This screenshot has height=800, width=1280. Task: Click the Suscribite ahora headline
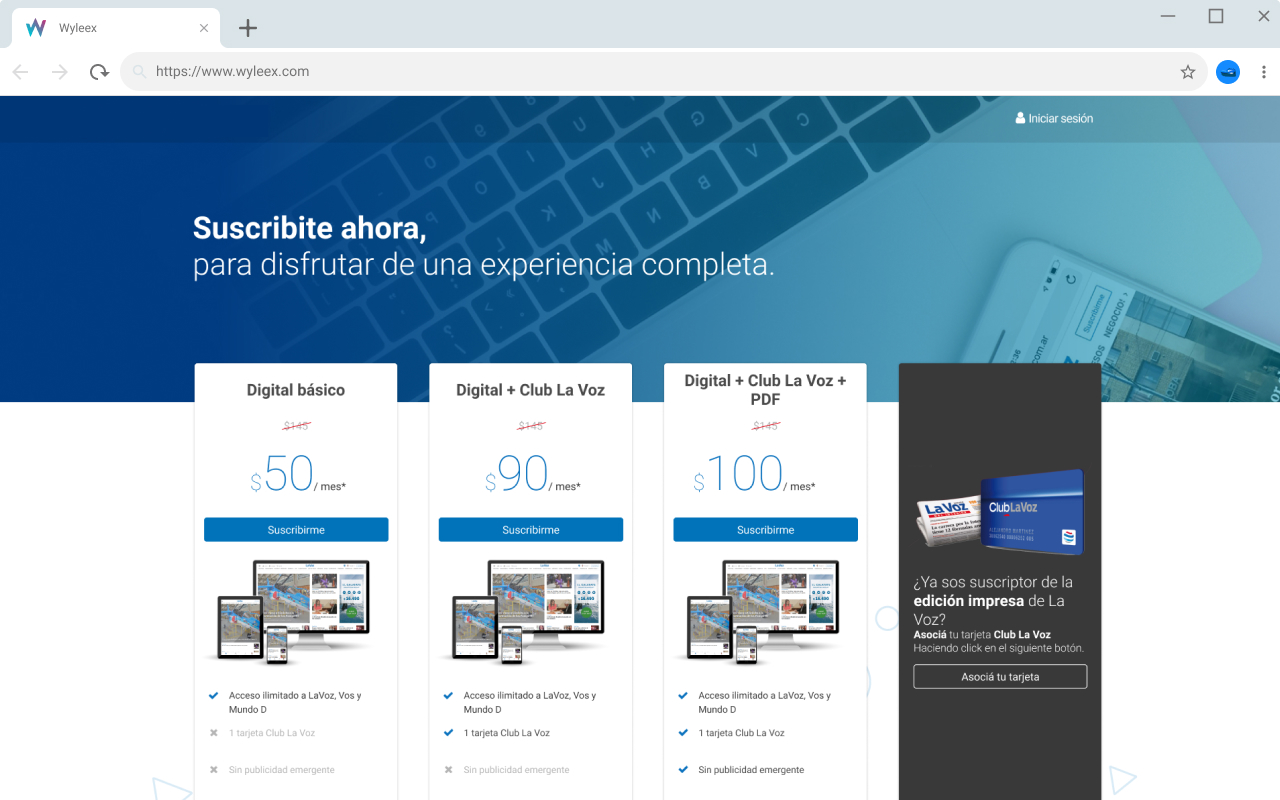pos(310,228)
